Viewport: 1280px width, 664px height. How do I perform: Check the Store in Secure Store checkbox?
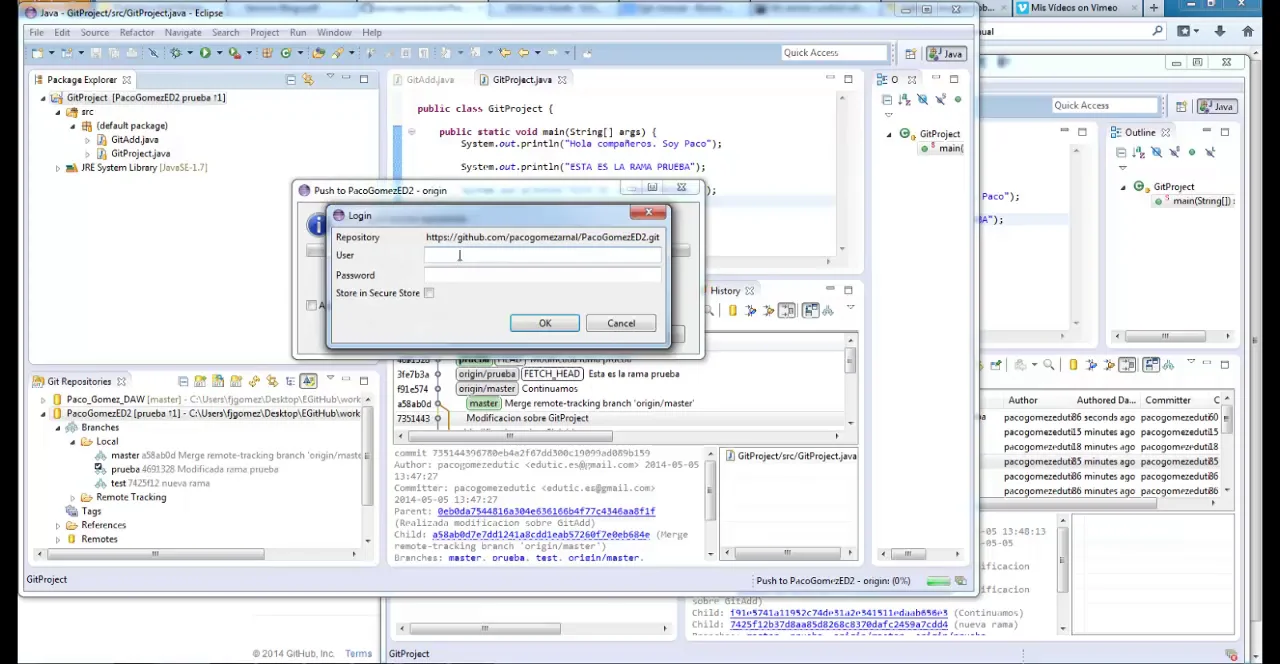[x=429, y=293]
